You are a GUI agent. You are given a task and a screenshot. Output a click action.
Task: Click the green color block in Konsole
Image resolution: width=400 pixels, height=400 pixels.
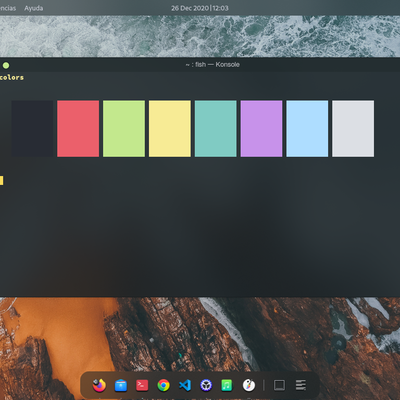coord(124,129)
